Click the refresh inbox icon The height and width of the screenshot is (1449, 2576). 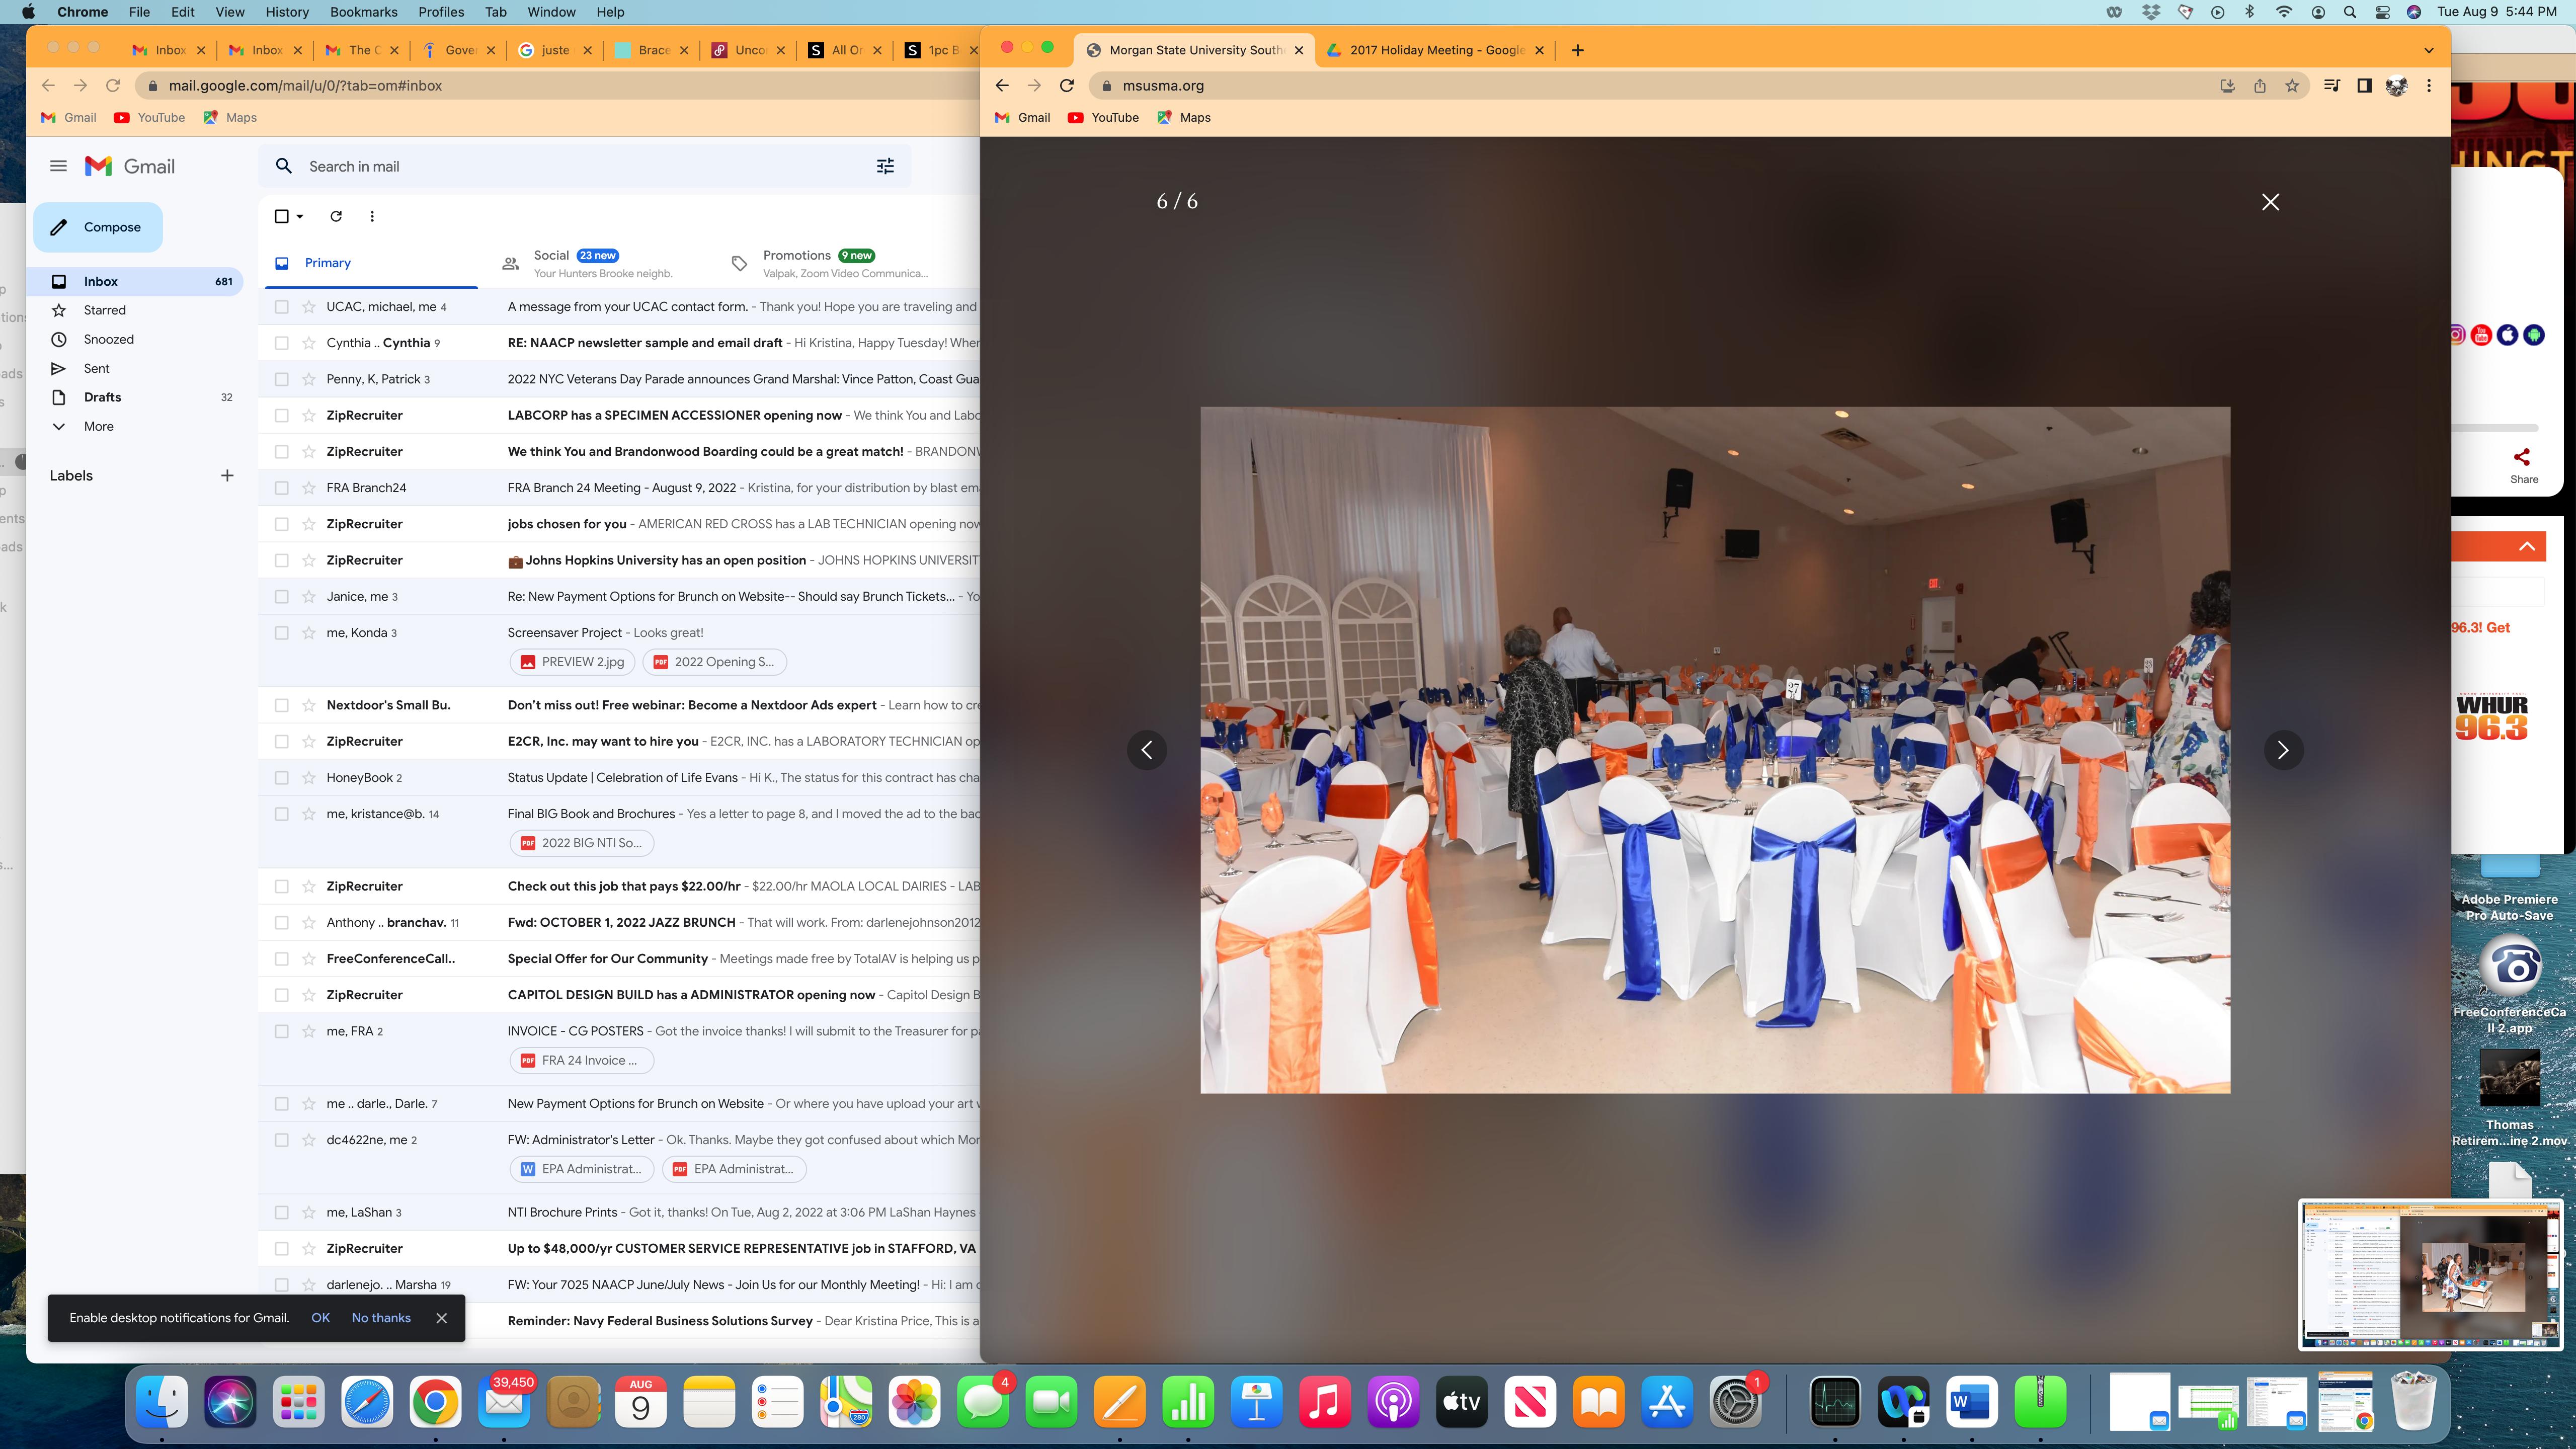(x=336, y=216)
